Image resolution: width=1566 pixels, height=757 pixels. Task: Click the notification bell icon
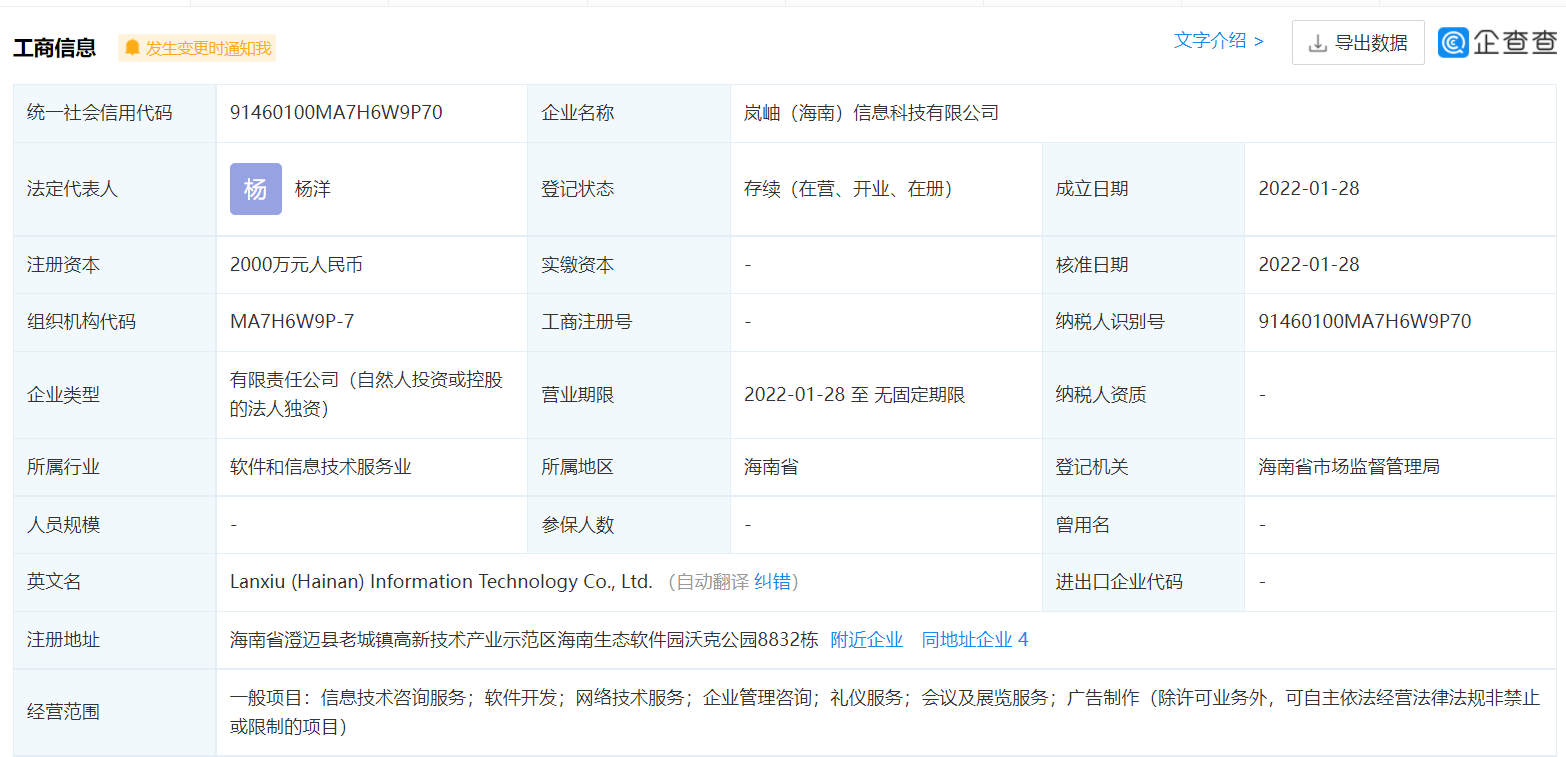click(x=133, y=47)
